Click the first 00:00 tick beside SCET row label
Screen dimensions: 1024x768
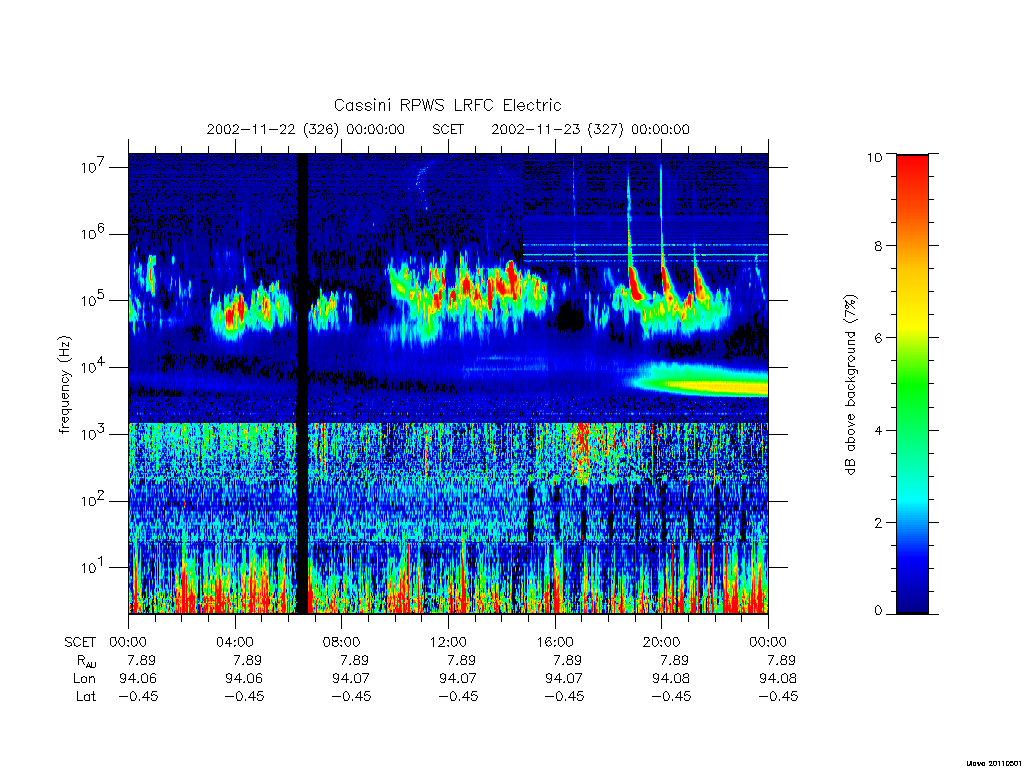[x=128, y=642]
